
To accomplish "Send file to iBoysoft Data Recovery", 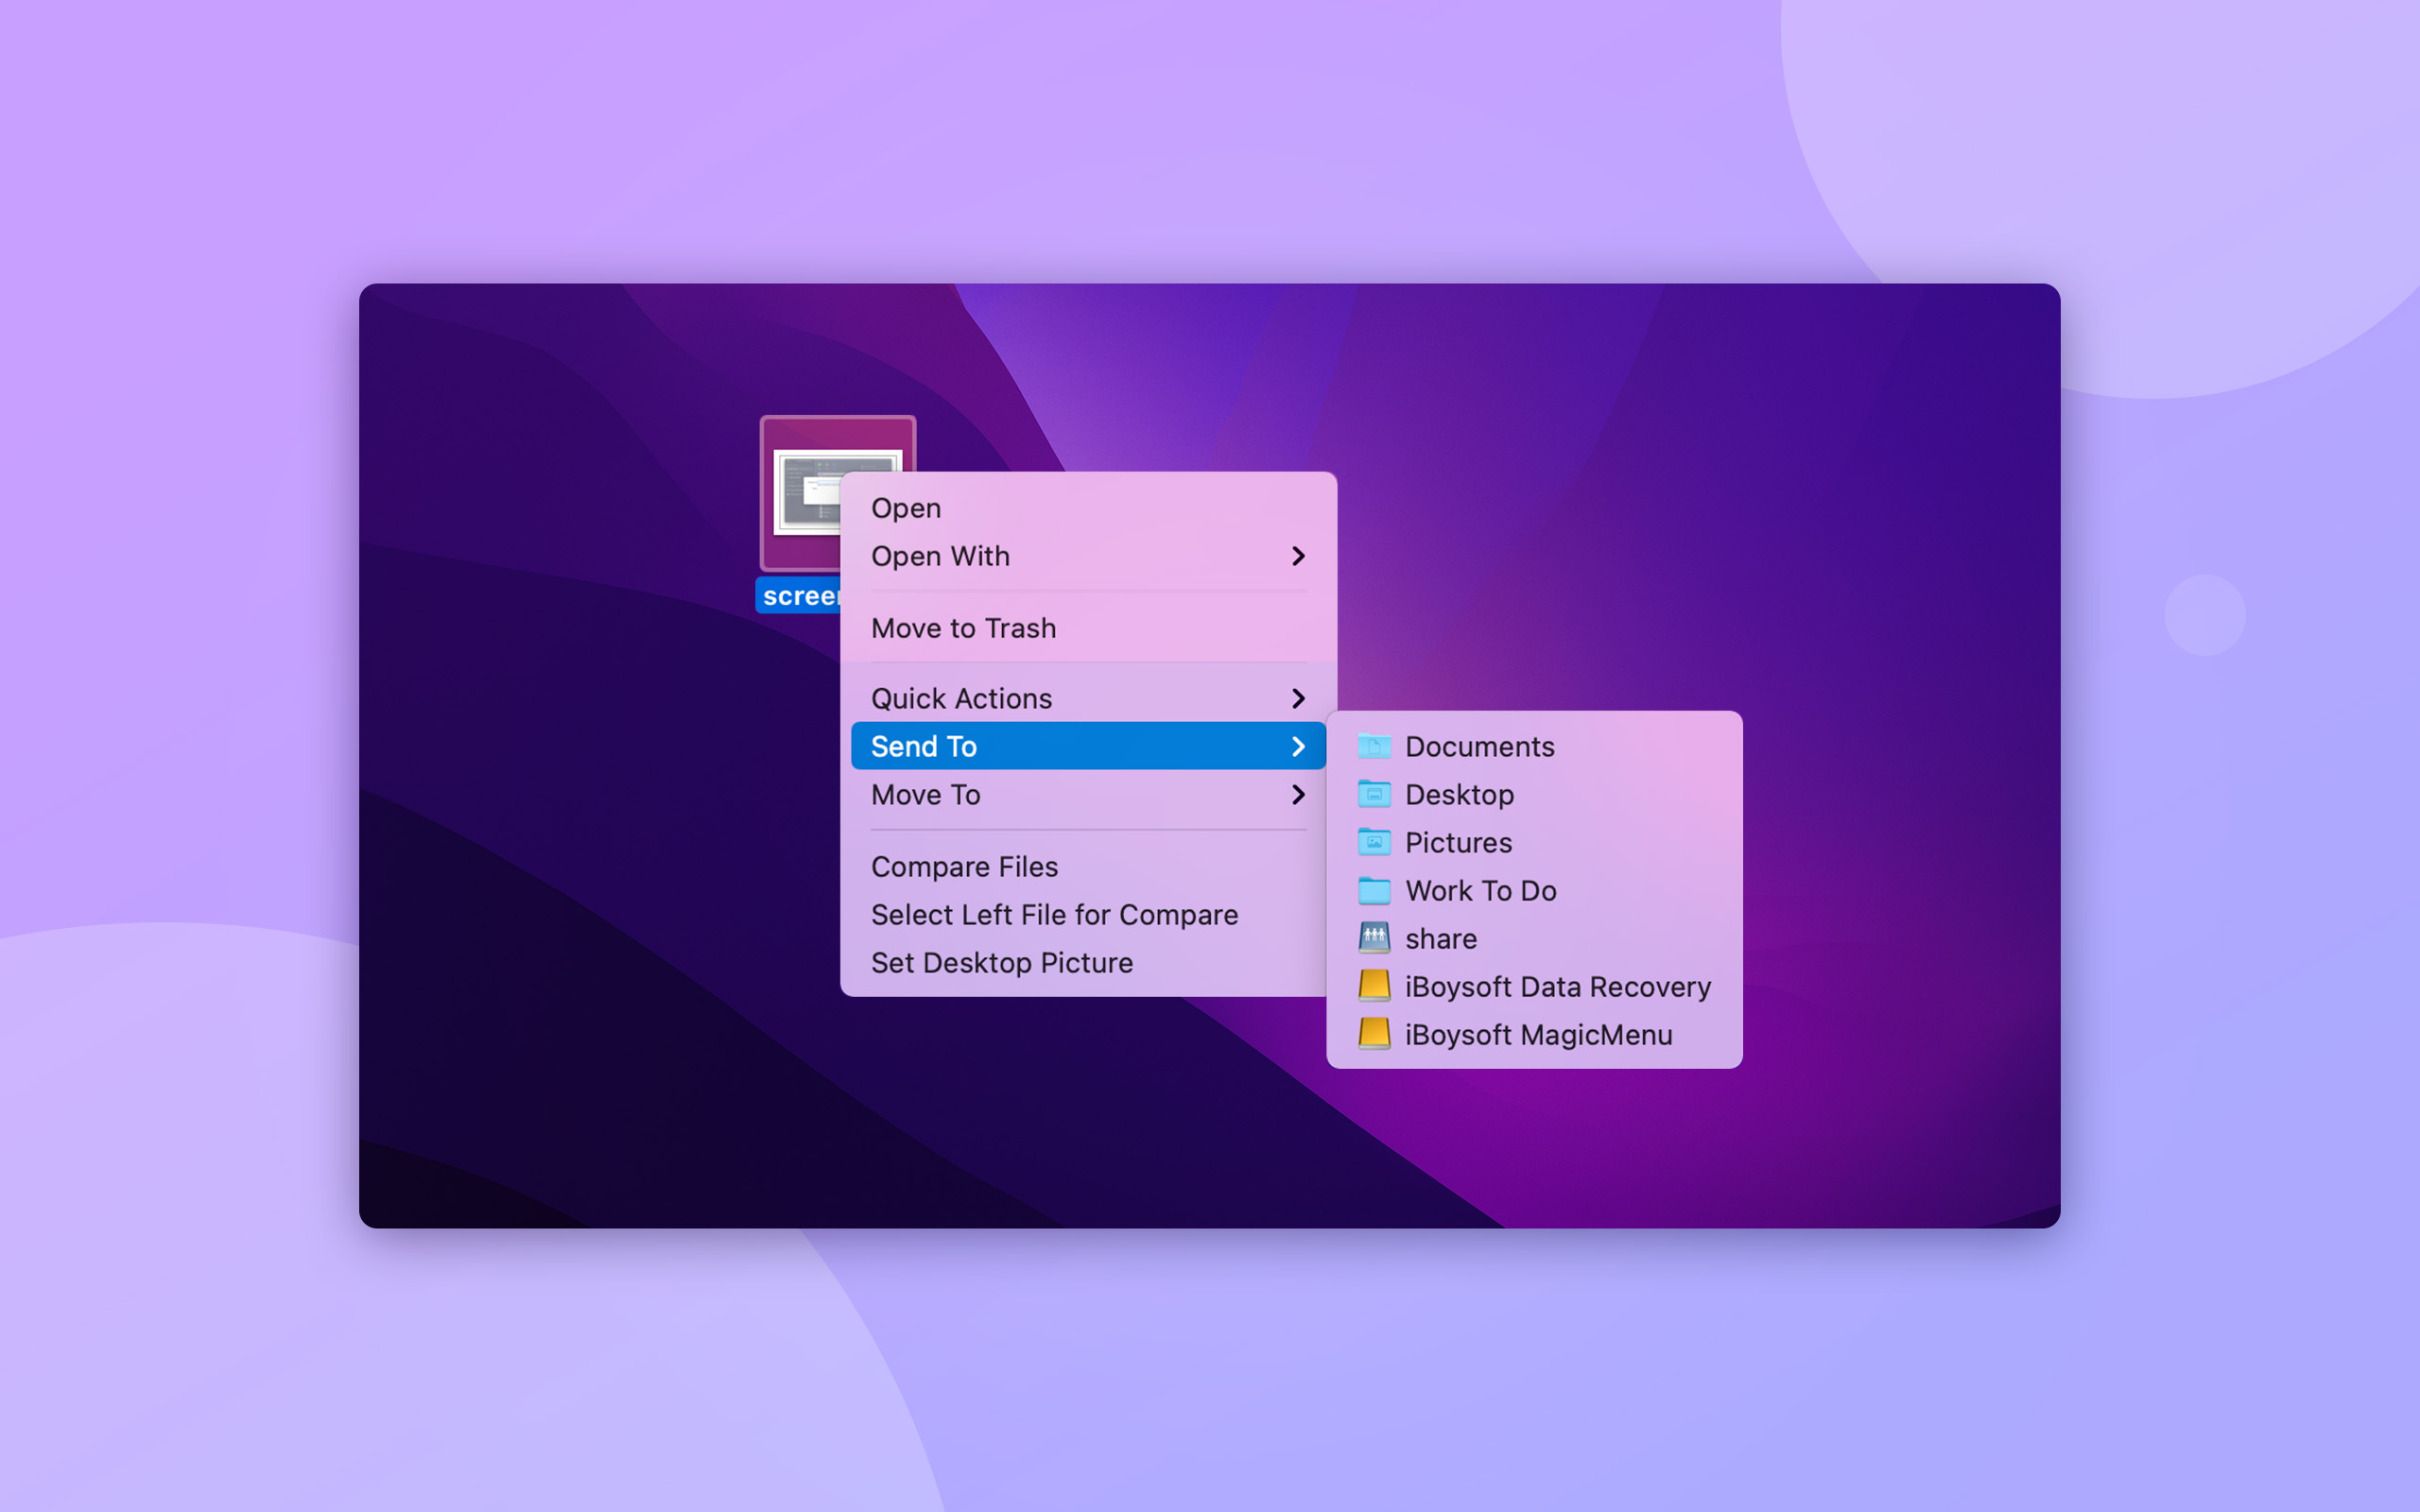I will coord(1534,986).
